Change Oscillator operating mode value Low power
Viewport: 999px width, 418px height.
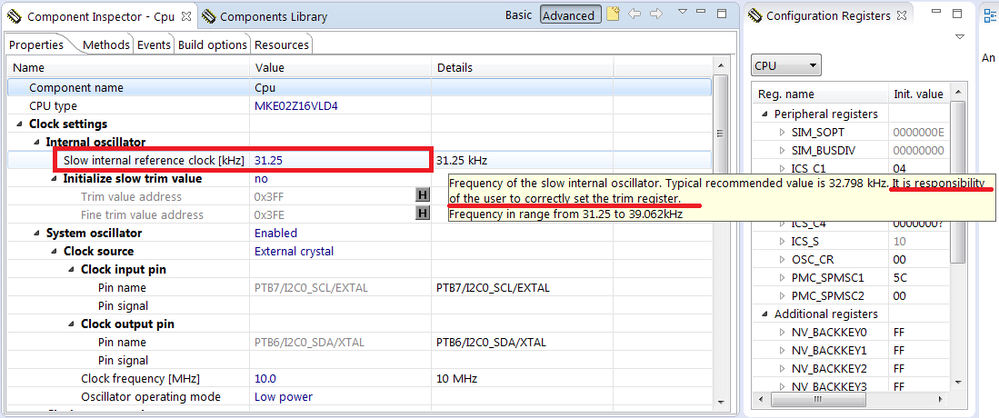341,397
